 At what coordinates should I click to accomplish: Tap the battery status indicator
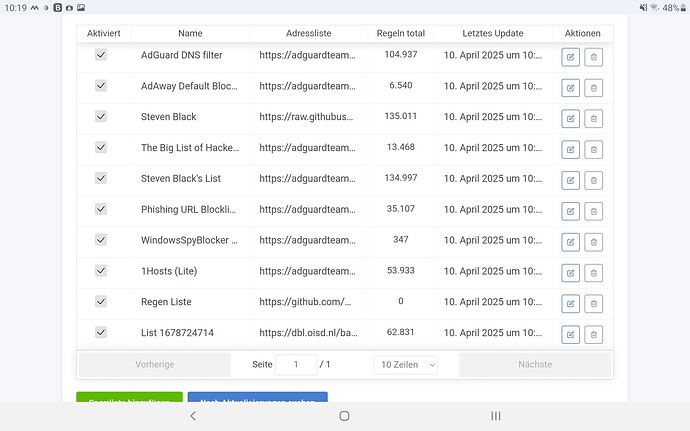click(x=674, y=7)
